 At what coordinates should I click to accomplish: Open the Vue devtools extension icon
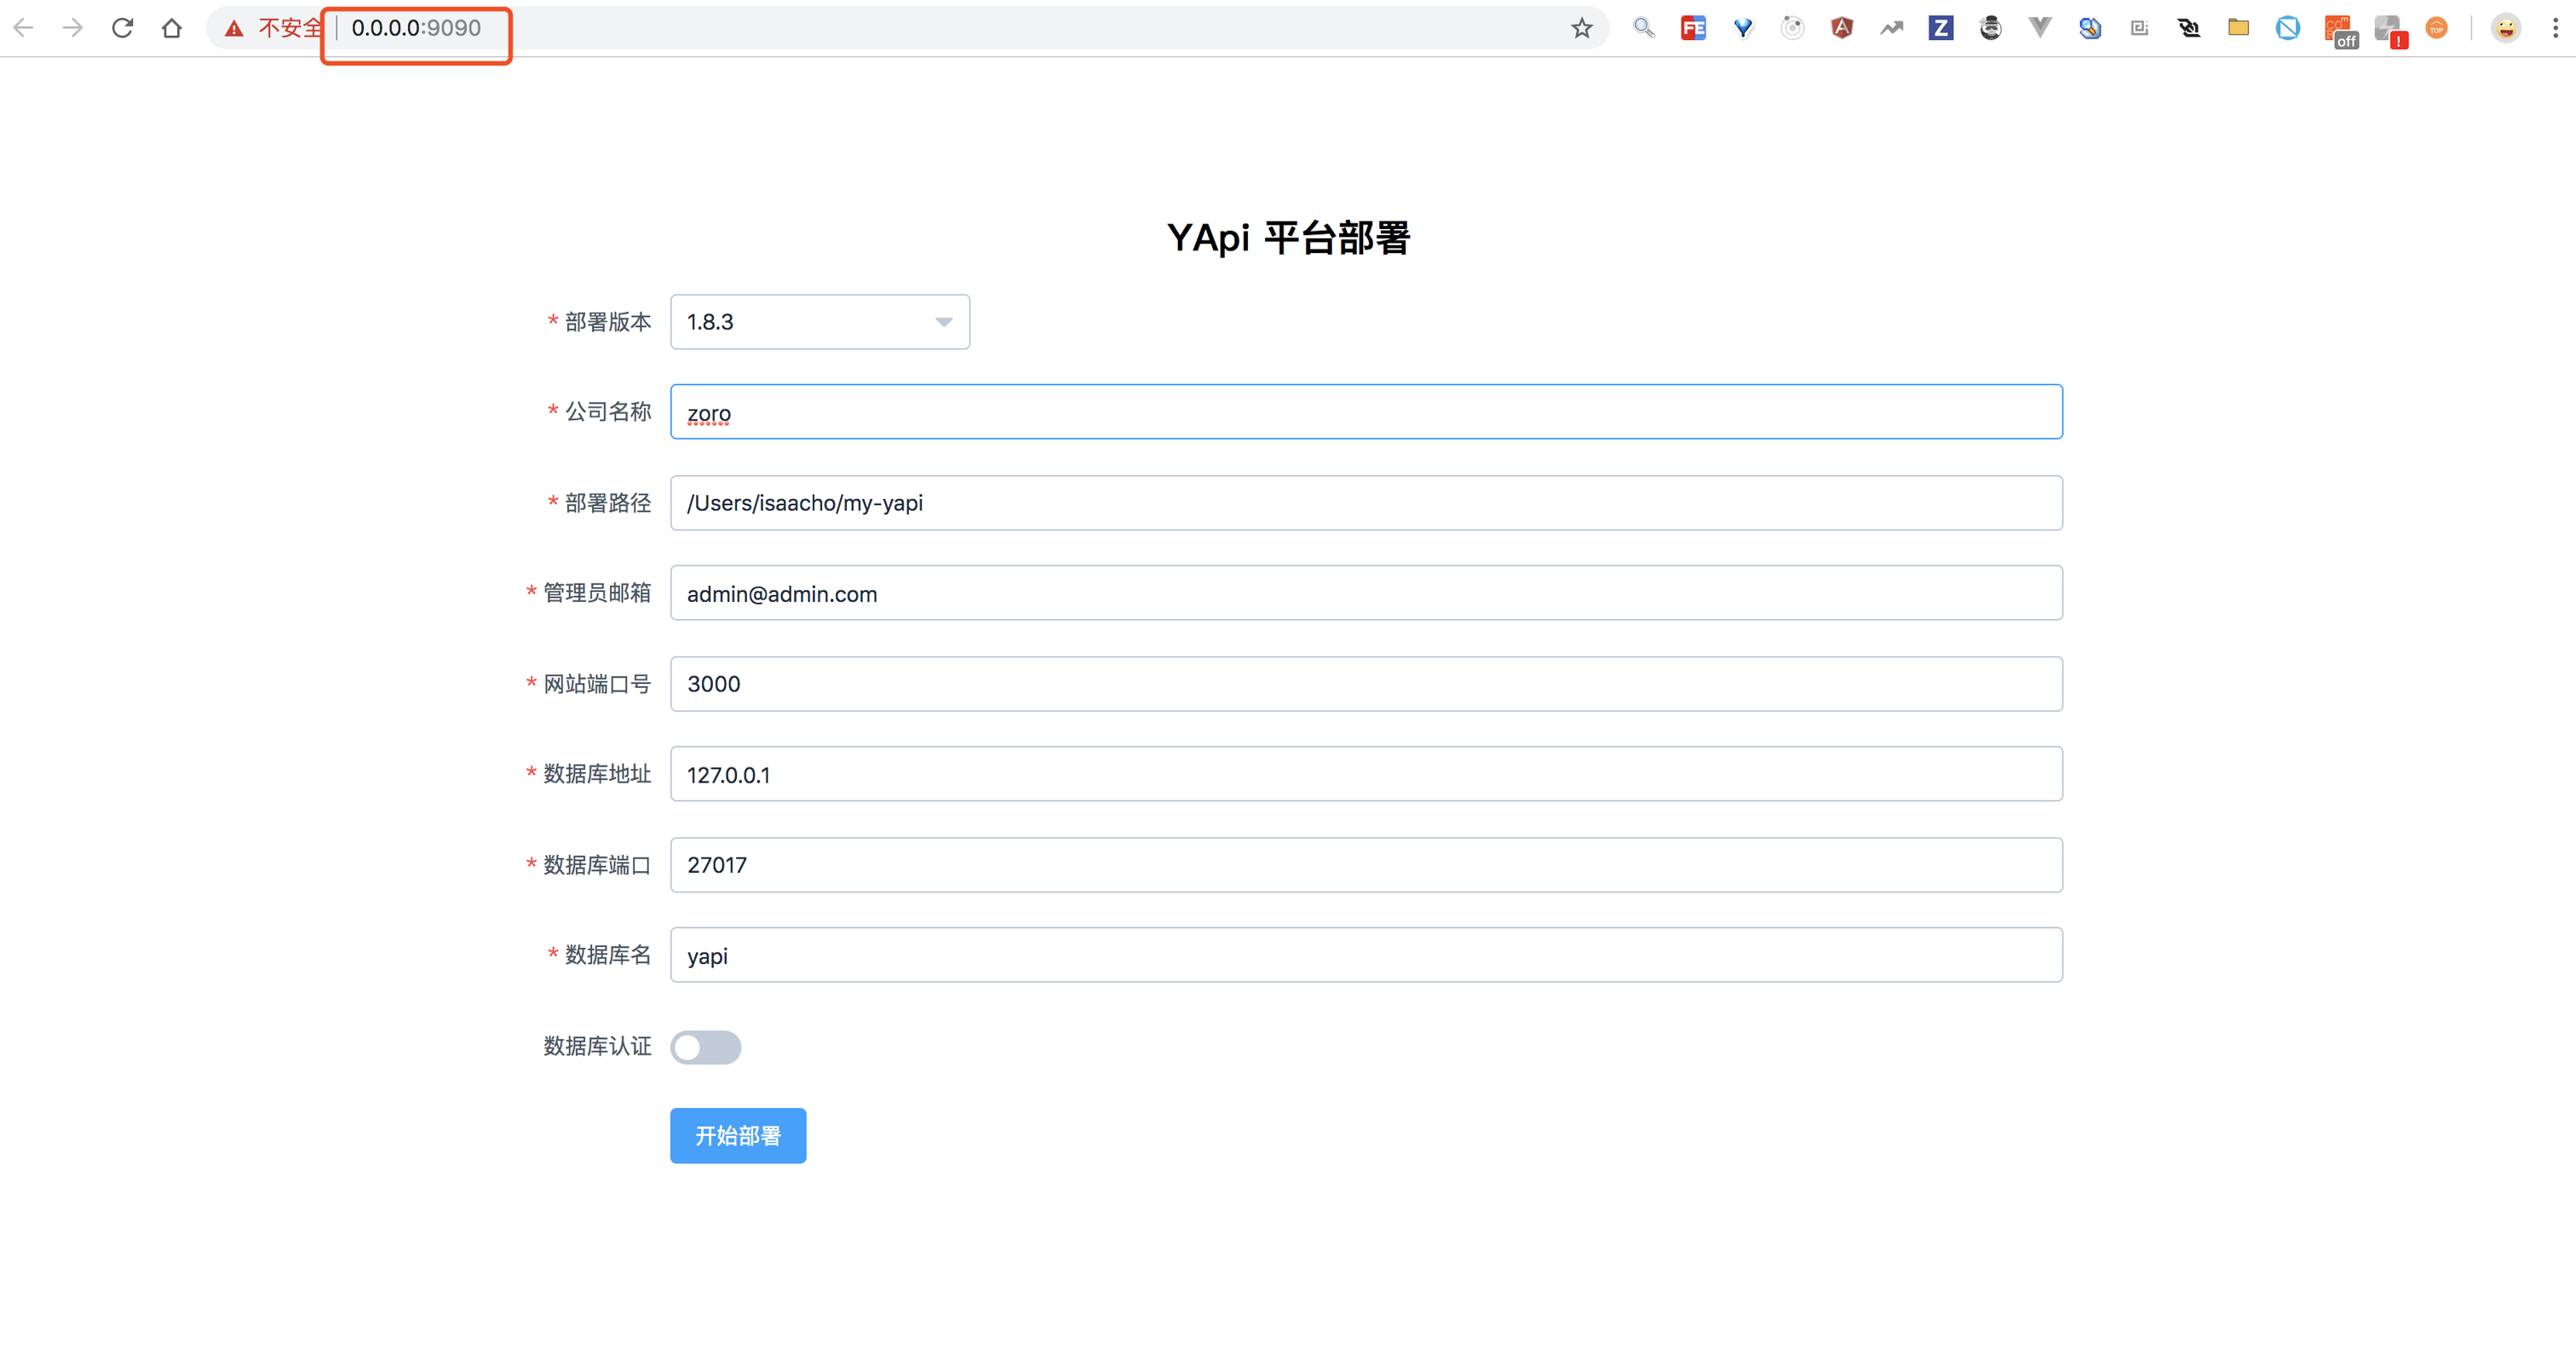point(2040,28)
